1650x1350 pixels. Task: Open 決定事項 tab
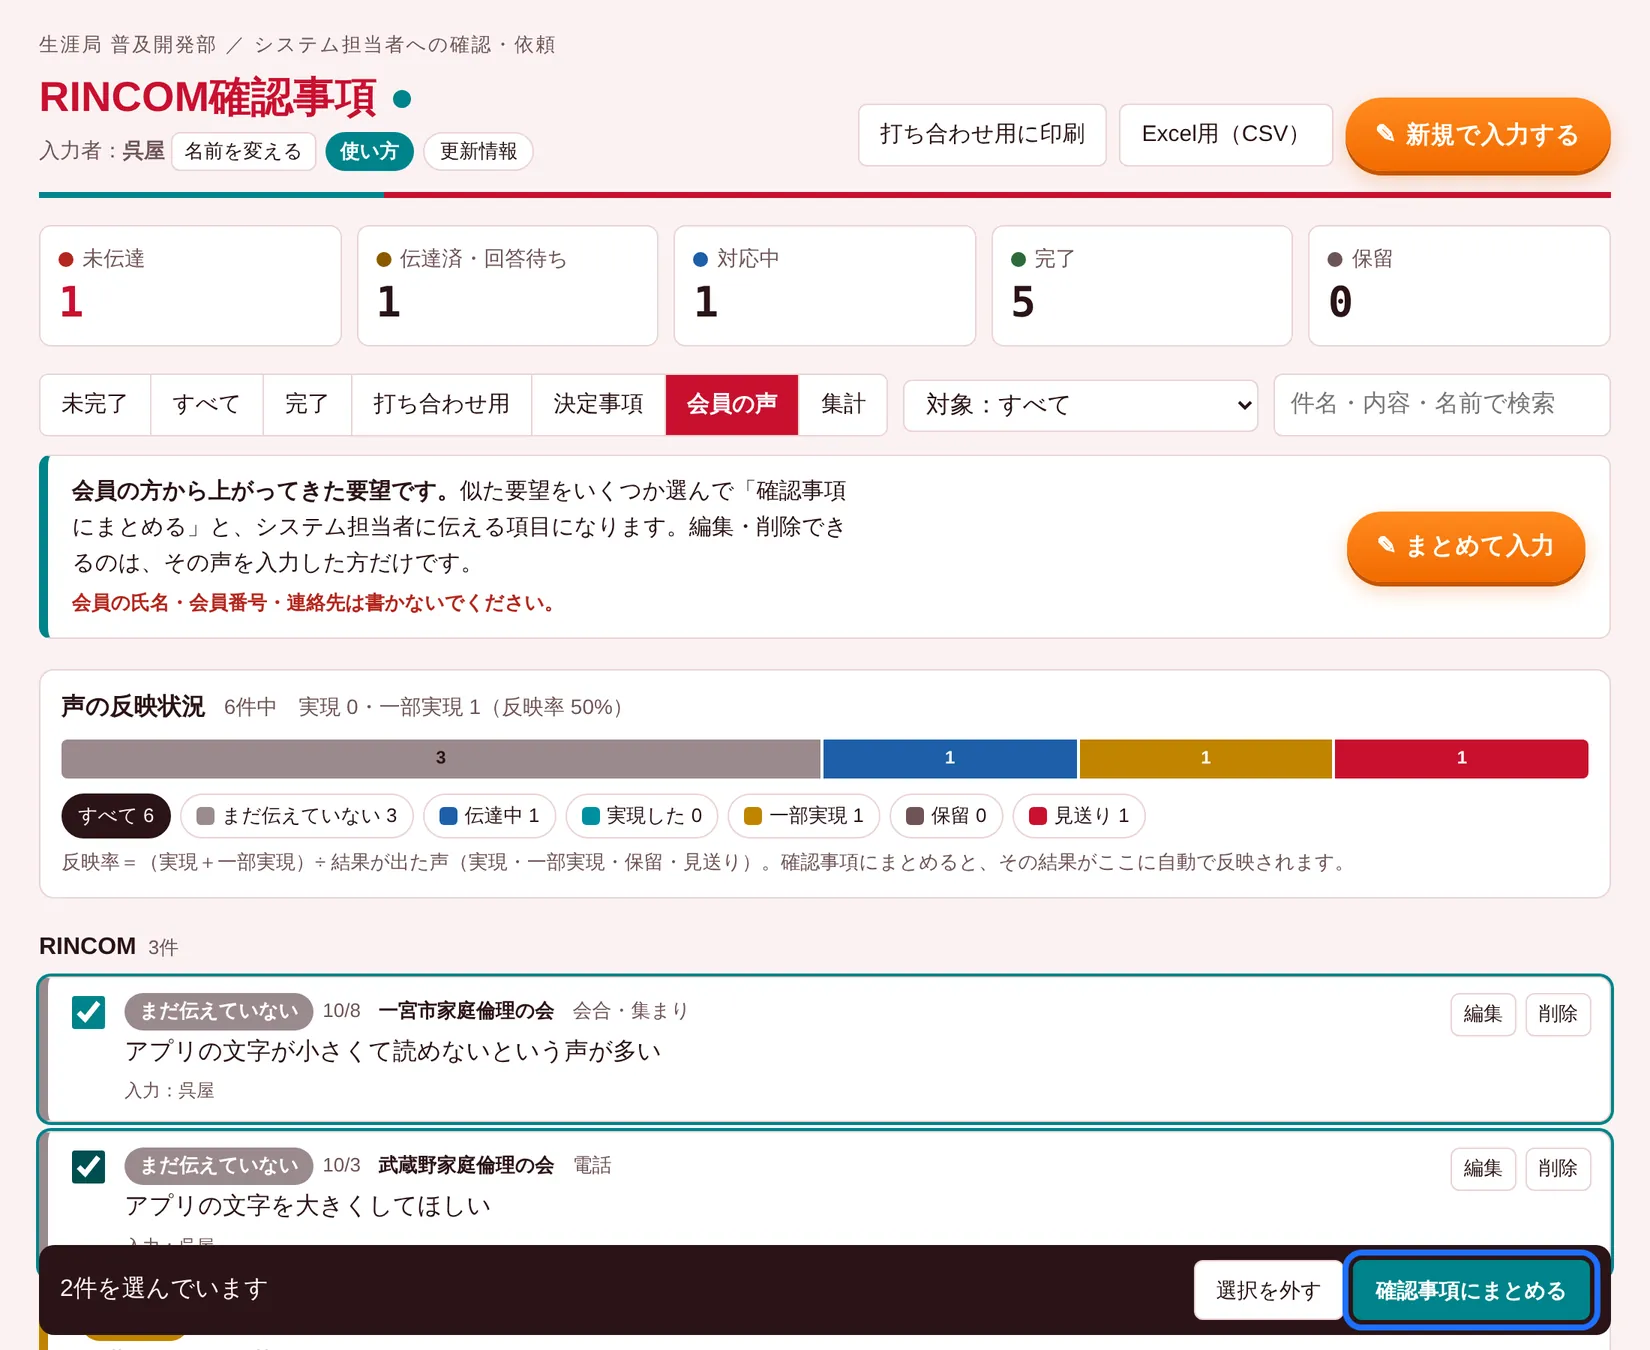(598, 404)
